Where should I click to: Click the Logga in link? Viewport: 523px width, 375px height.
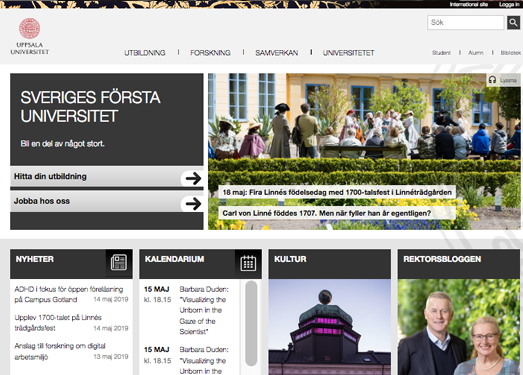pos(509,4)
